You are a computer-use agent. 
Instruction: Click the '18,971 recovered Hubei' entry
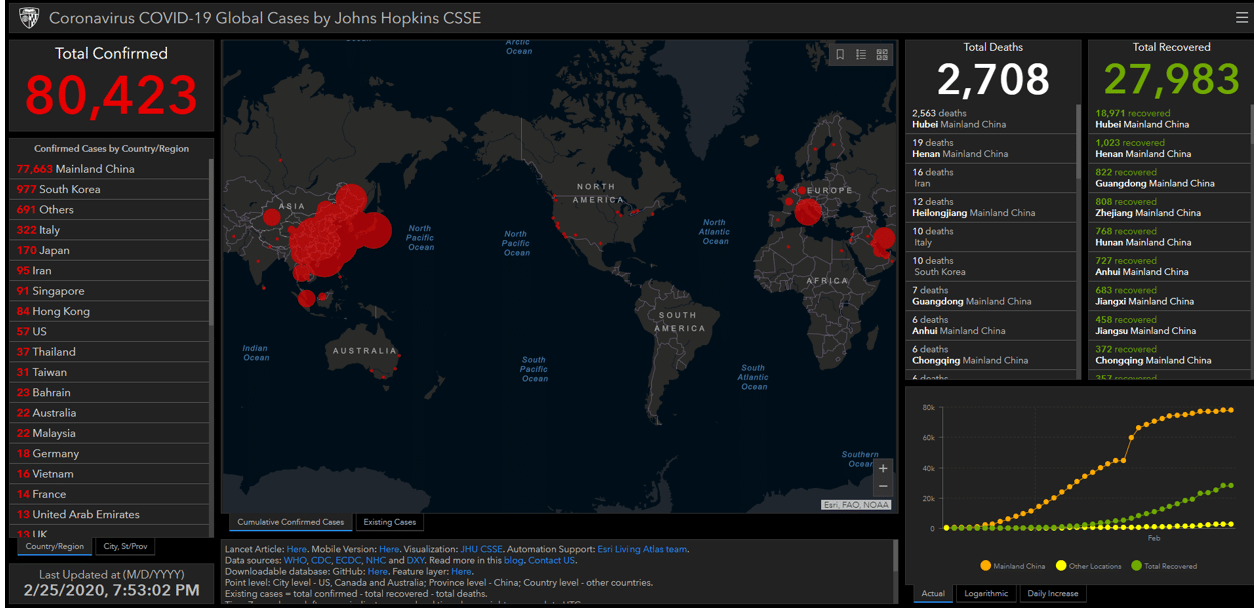(x=1171, y=119)
